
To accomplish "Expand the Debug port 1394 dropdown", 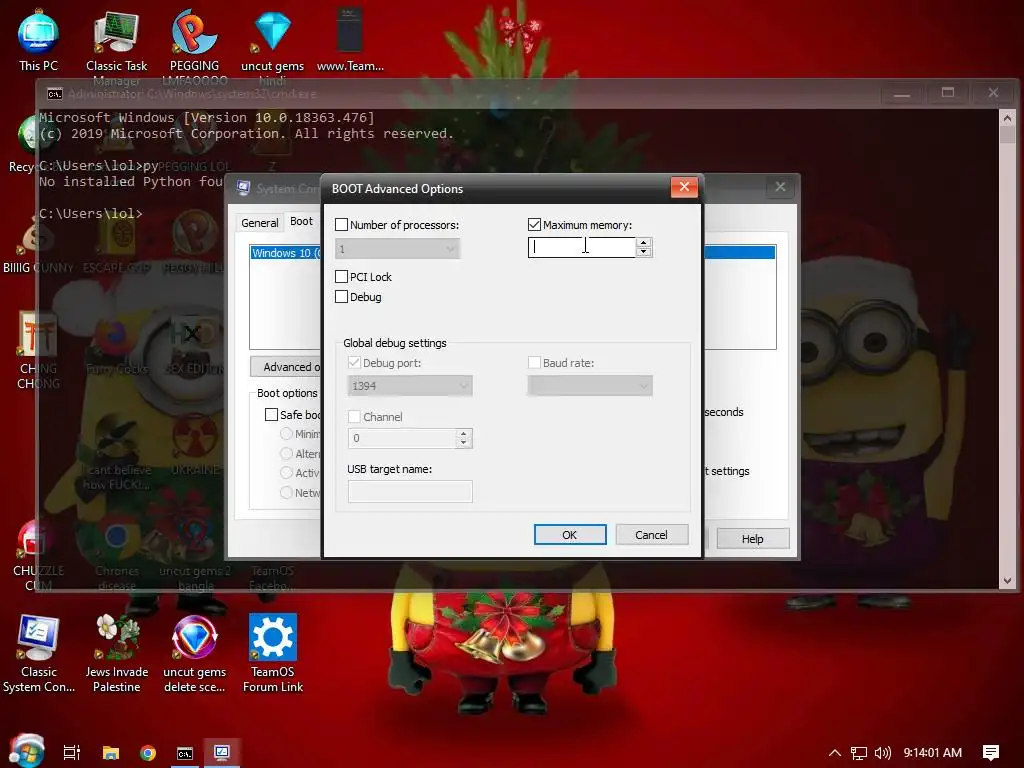I will (x=410, y=386).
